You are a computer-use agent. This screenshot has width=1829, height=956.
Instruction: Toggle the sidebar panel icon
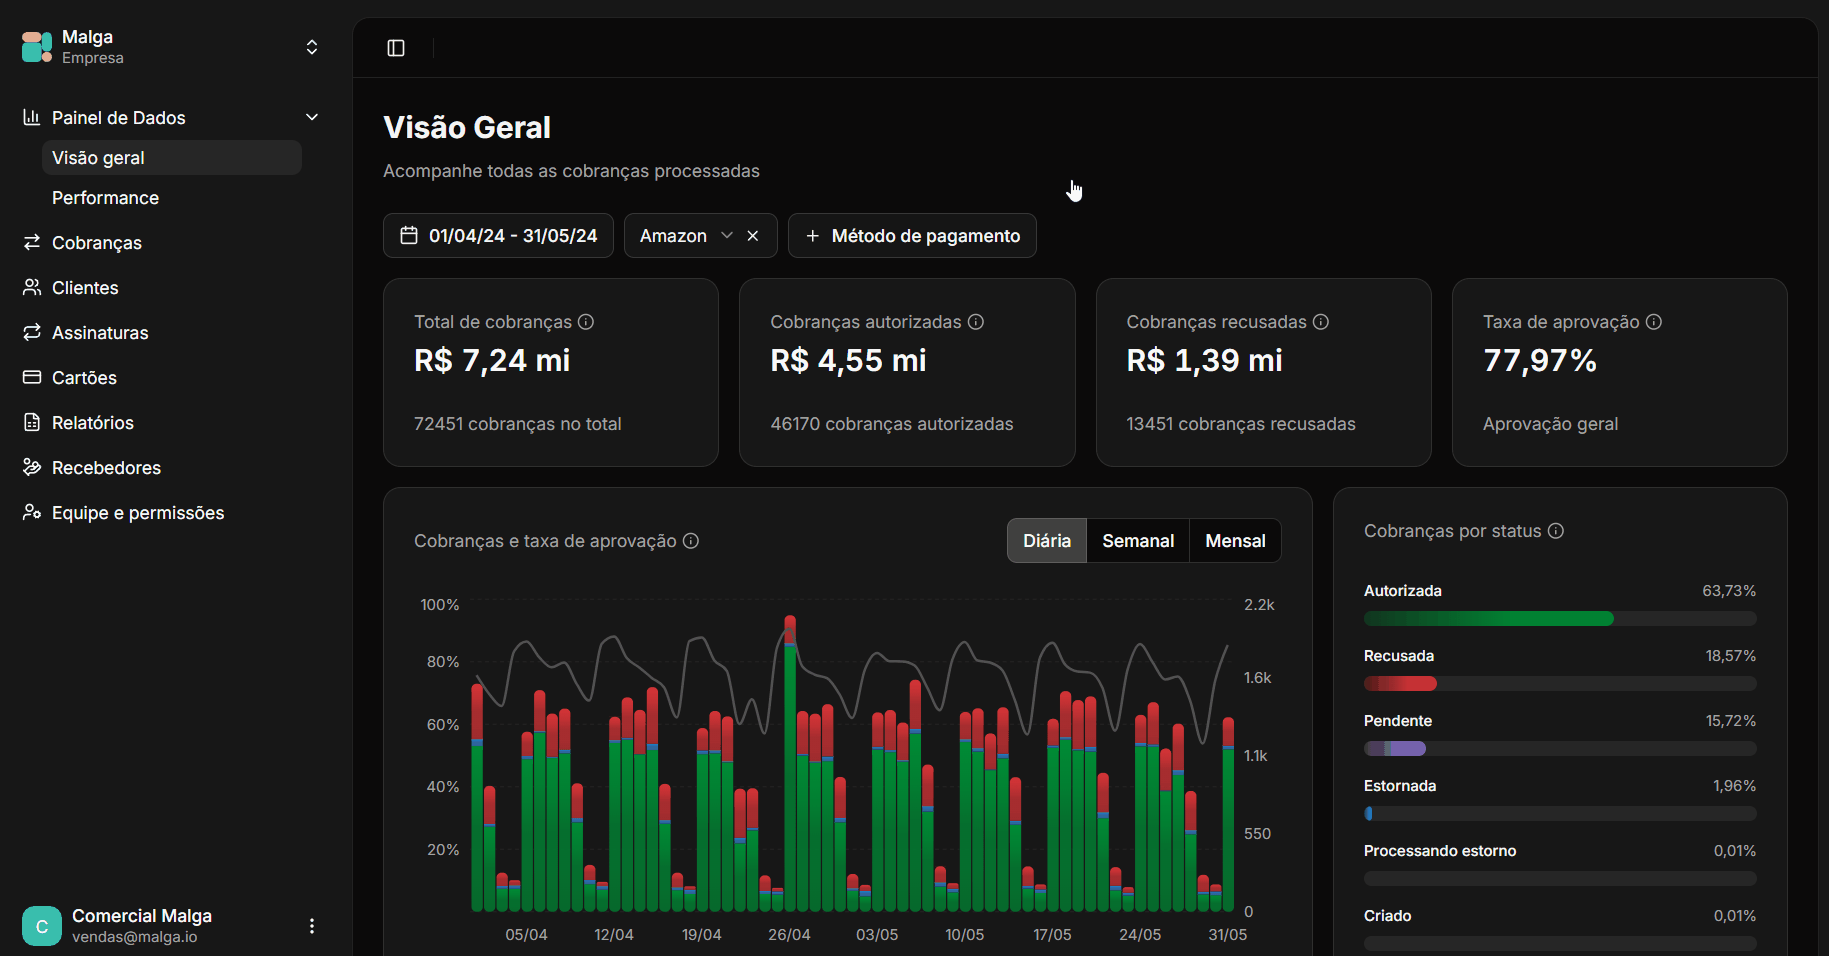[396, 48]
